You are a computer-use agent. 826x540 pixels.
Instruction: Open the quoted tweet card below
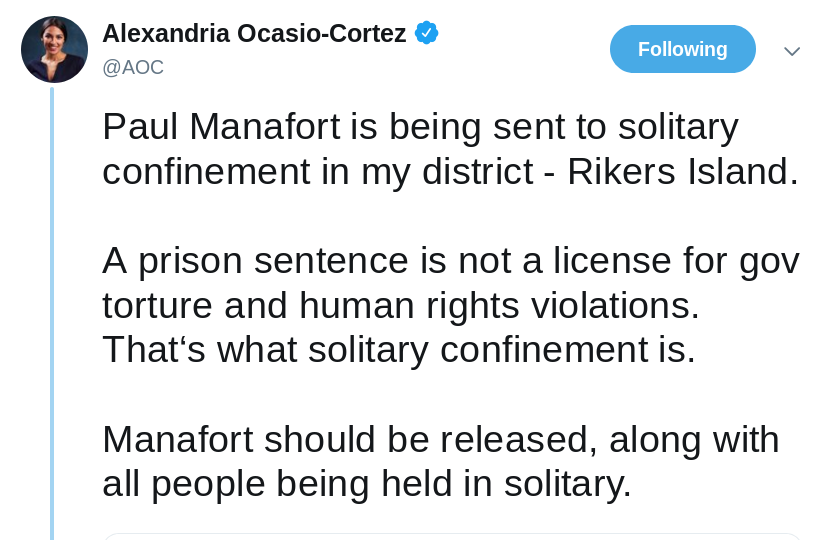[452, 536]
